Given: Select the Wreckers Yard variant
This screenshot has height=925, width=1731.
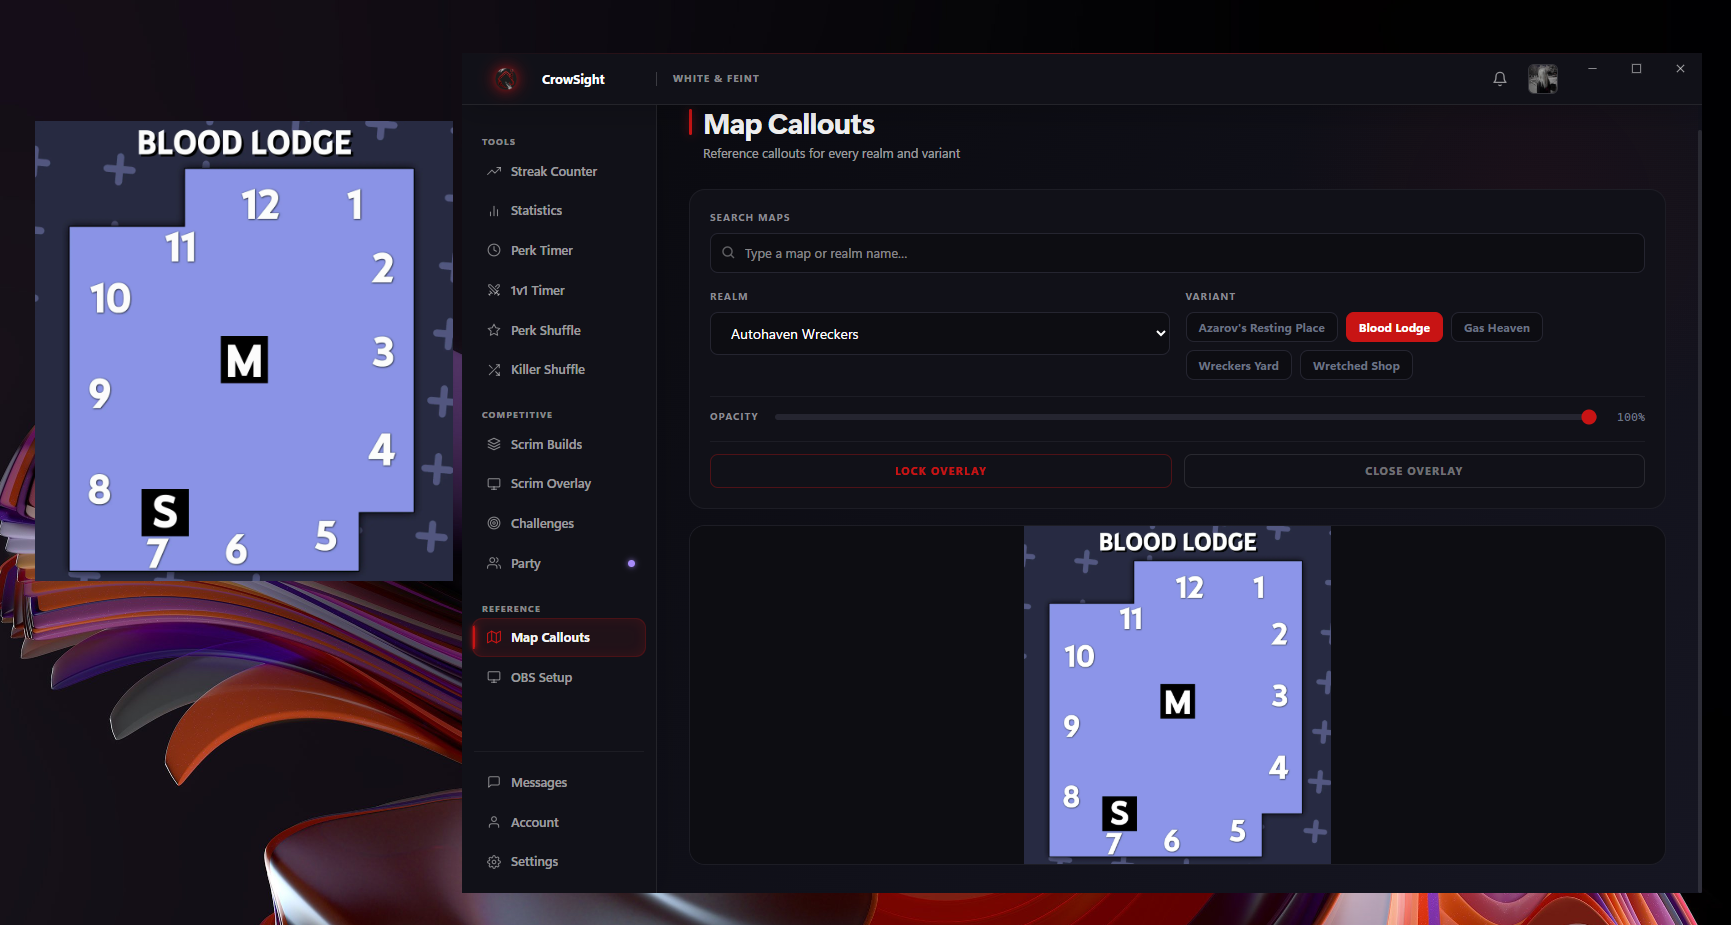Looking at the screenshot, I should point(1238,365).
